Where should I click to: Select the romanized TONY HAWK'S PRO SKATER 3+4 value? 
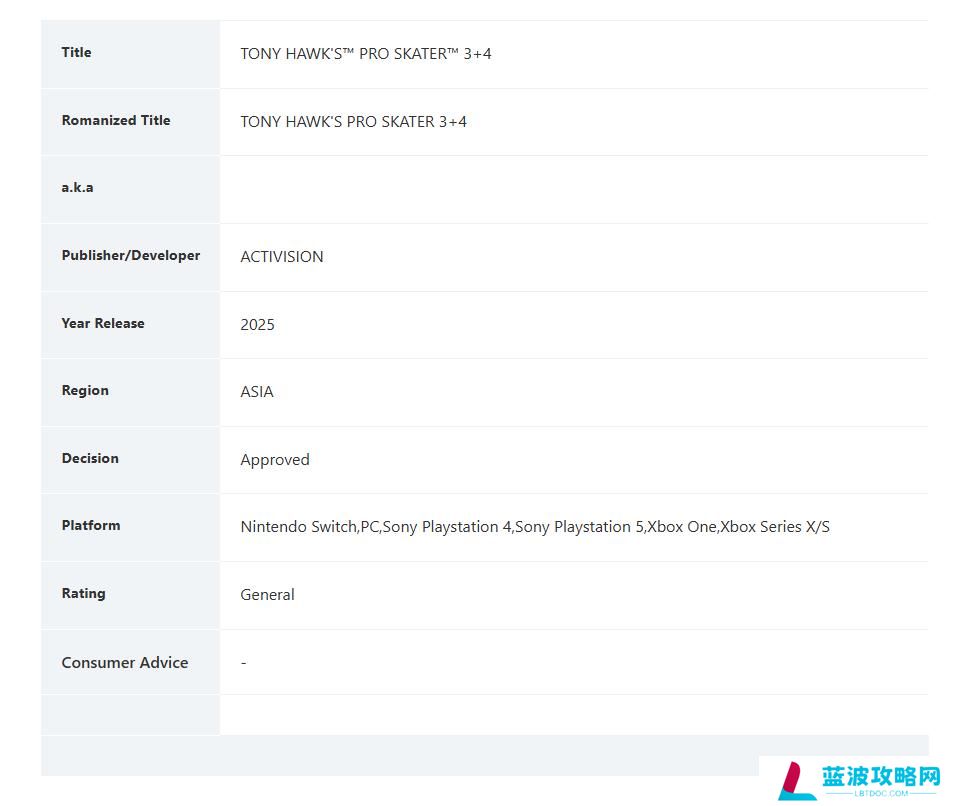354,122
